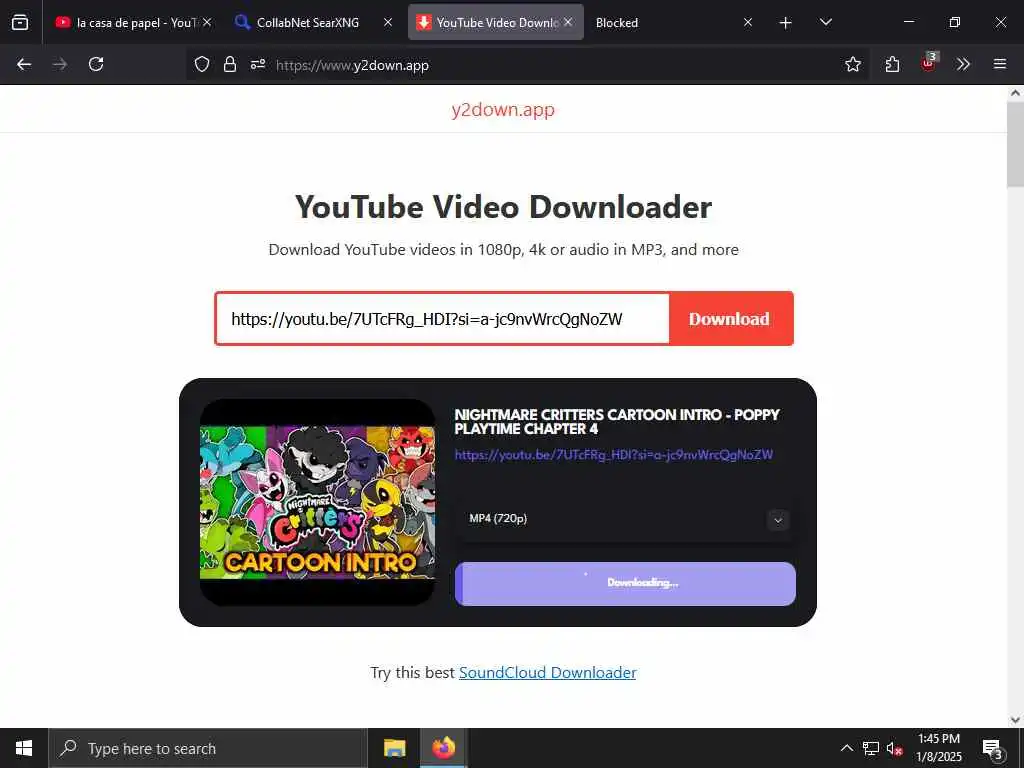Image resolution: width=1024 pixels, height=768 pixels.
Task: Go forward with the forward arrow
Action: 60,64
